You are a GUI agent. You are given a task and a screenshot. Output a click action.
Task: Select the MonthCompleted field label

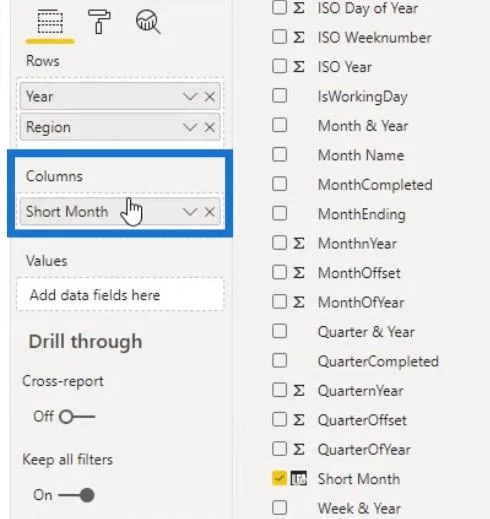(375, 185)
